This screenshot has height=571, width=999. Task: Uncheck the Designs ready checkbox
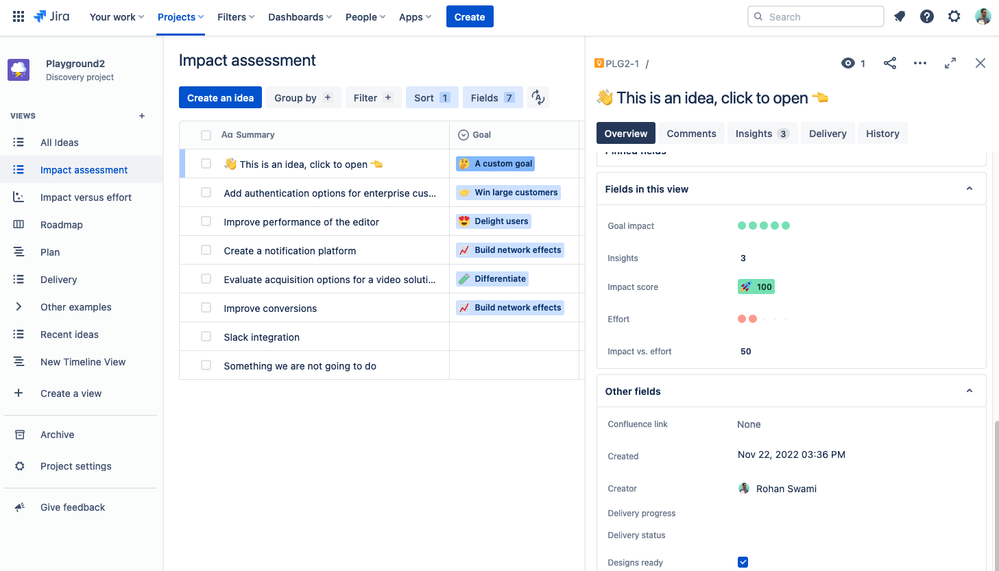click(x=743, y=562)
